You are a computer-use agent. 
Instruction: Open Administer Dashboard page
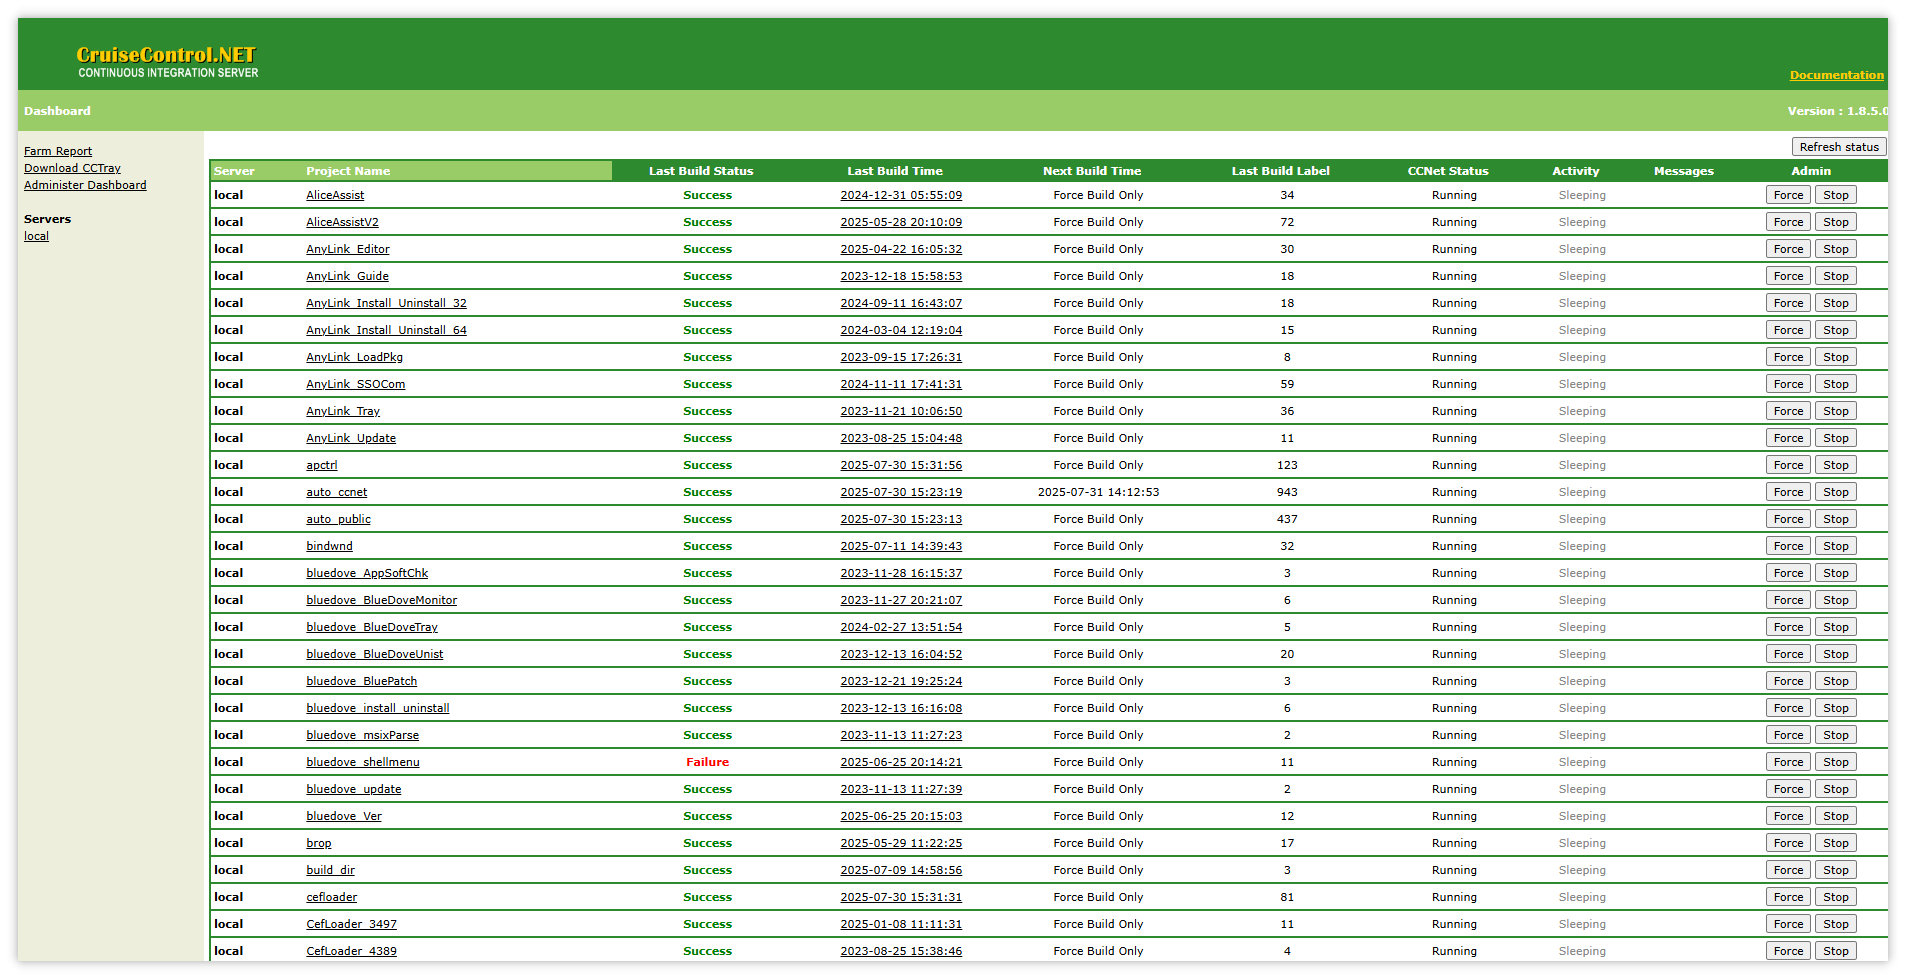85,185
